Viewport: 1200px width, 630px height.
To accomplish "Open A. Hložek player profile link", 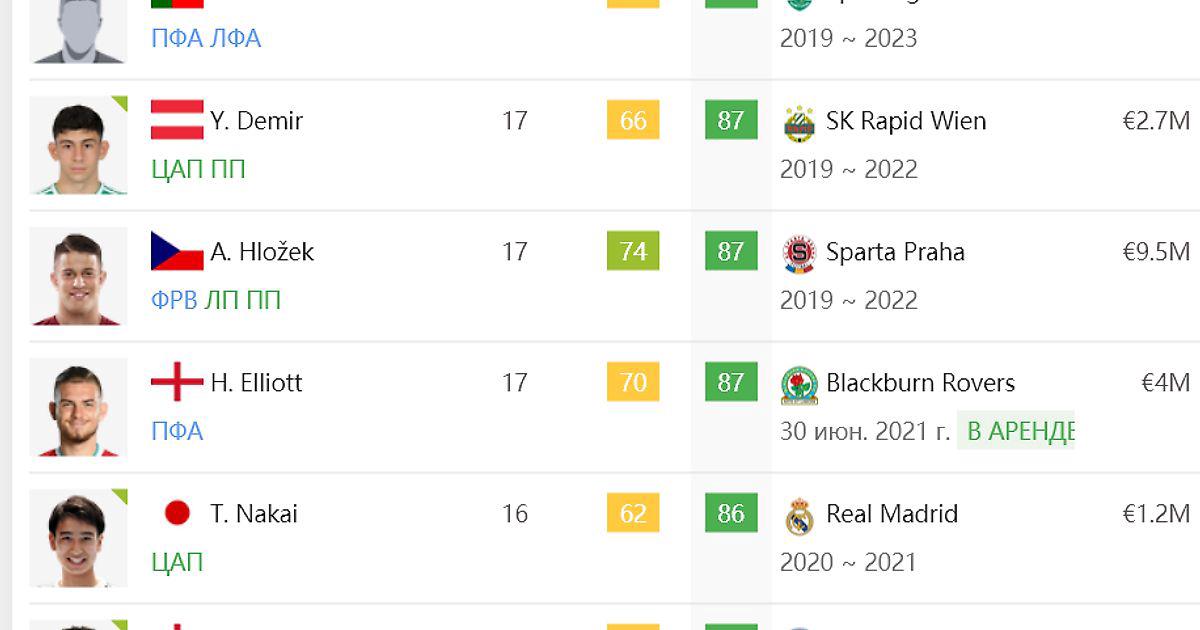I will point(262,252).
